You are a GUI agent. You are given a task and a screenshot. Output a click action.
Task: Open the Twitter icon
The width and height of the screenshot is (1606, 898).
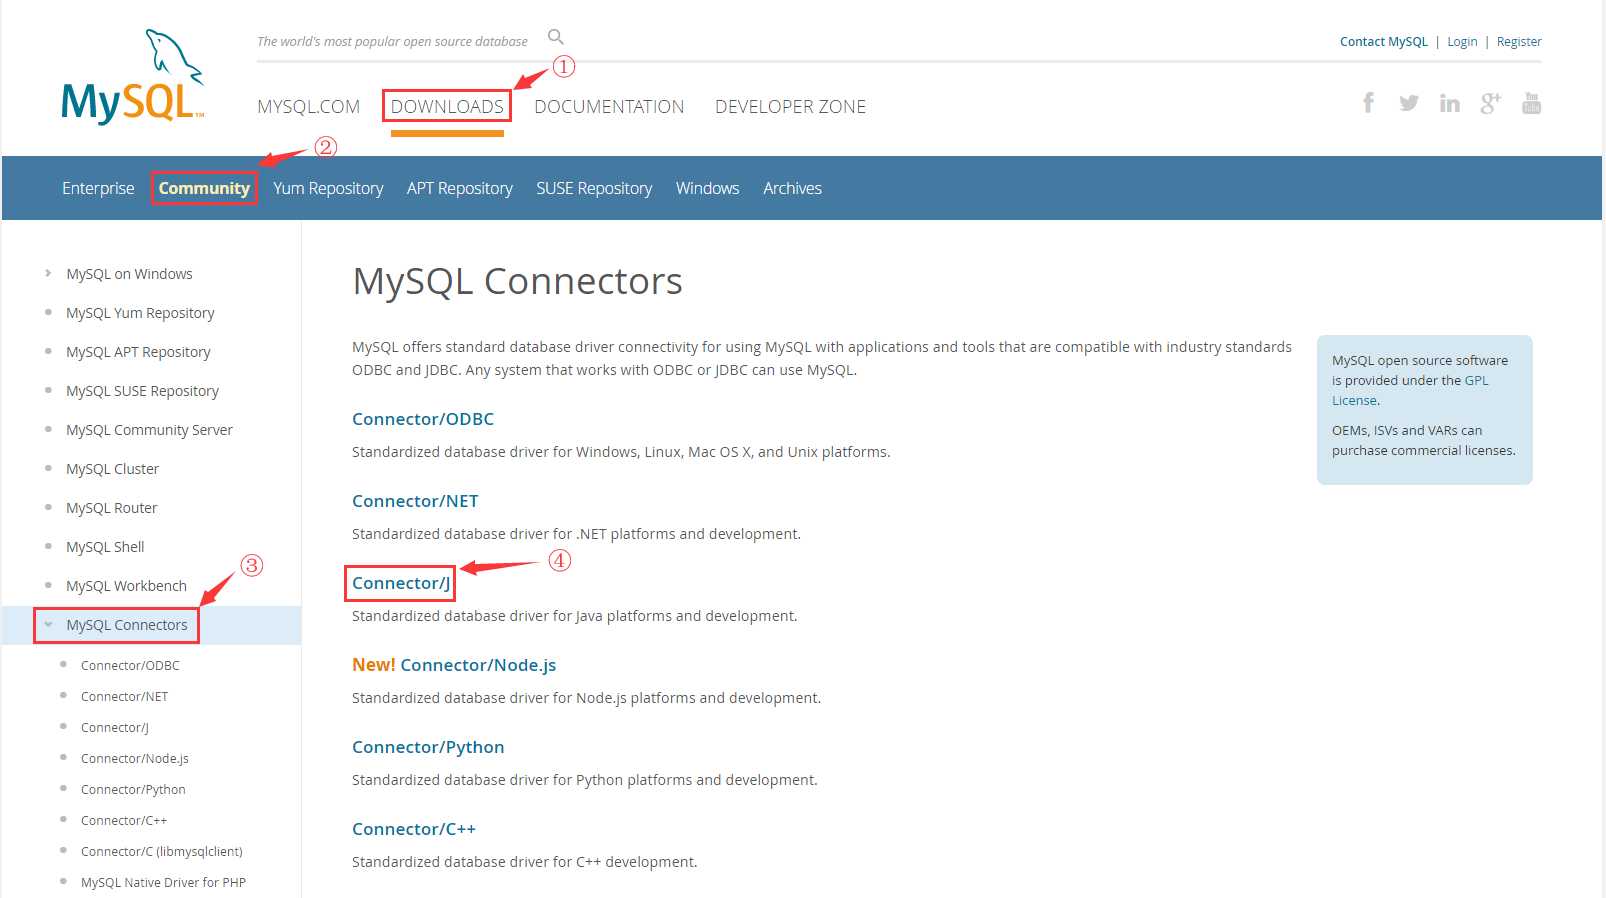click(x=1409, y=102)
